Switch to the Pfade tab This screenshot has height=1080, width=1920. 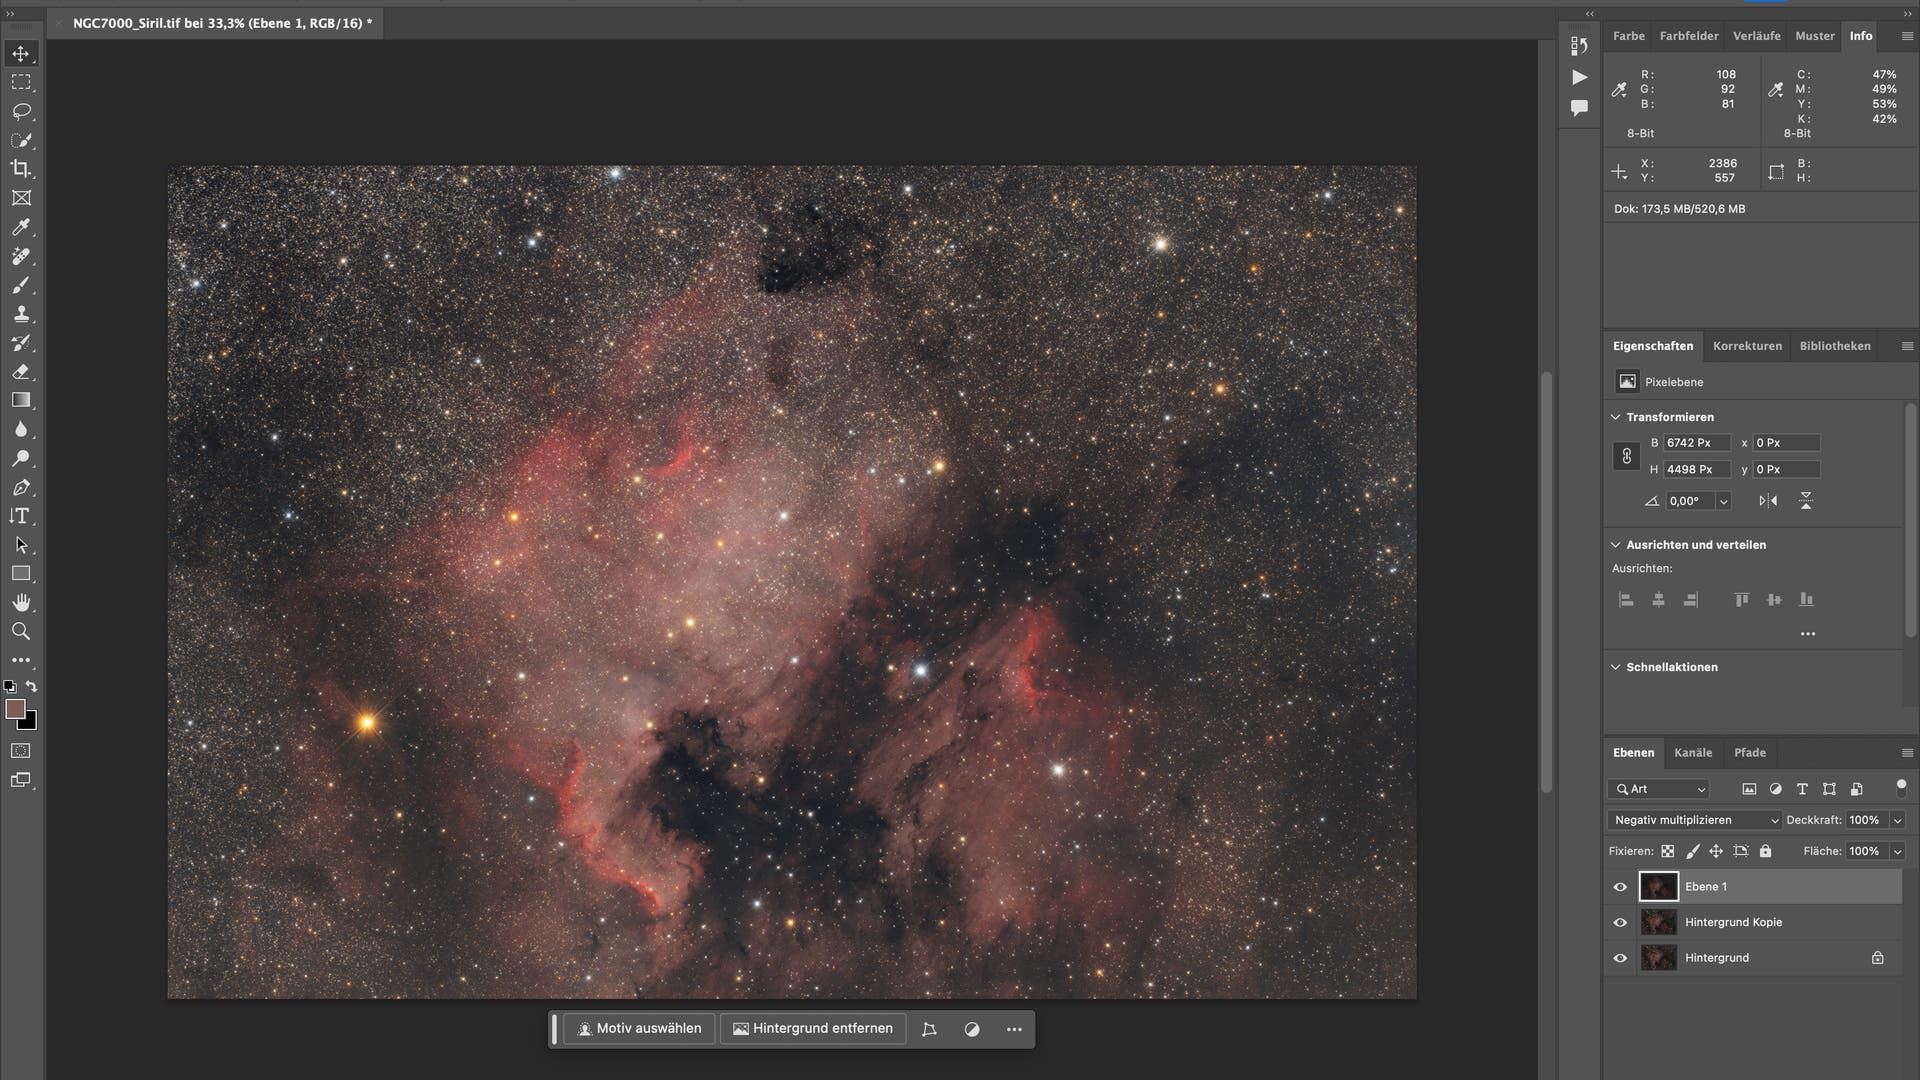[x=1749, y=753]
